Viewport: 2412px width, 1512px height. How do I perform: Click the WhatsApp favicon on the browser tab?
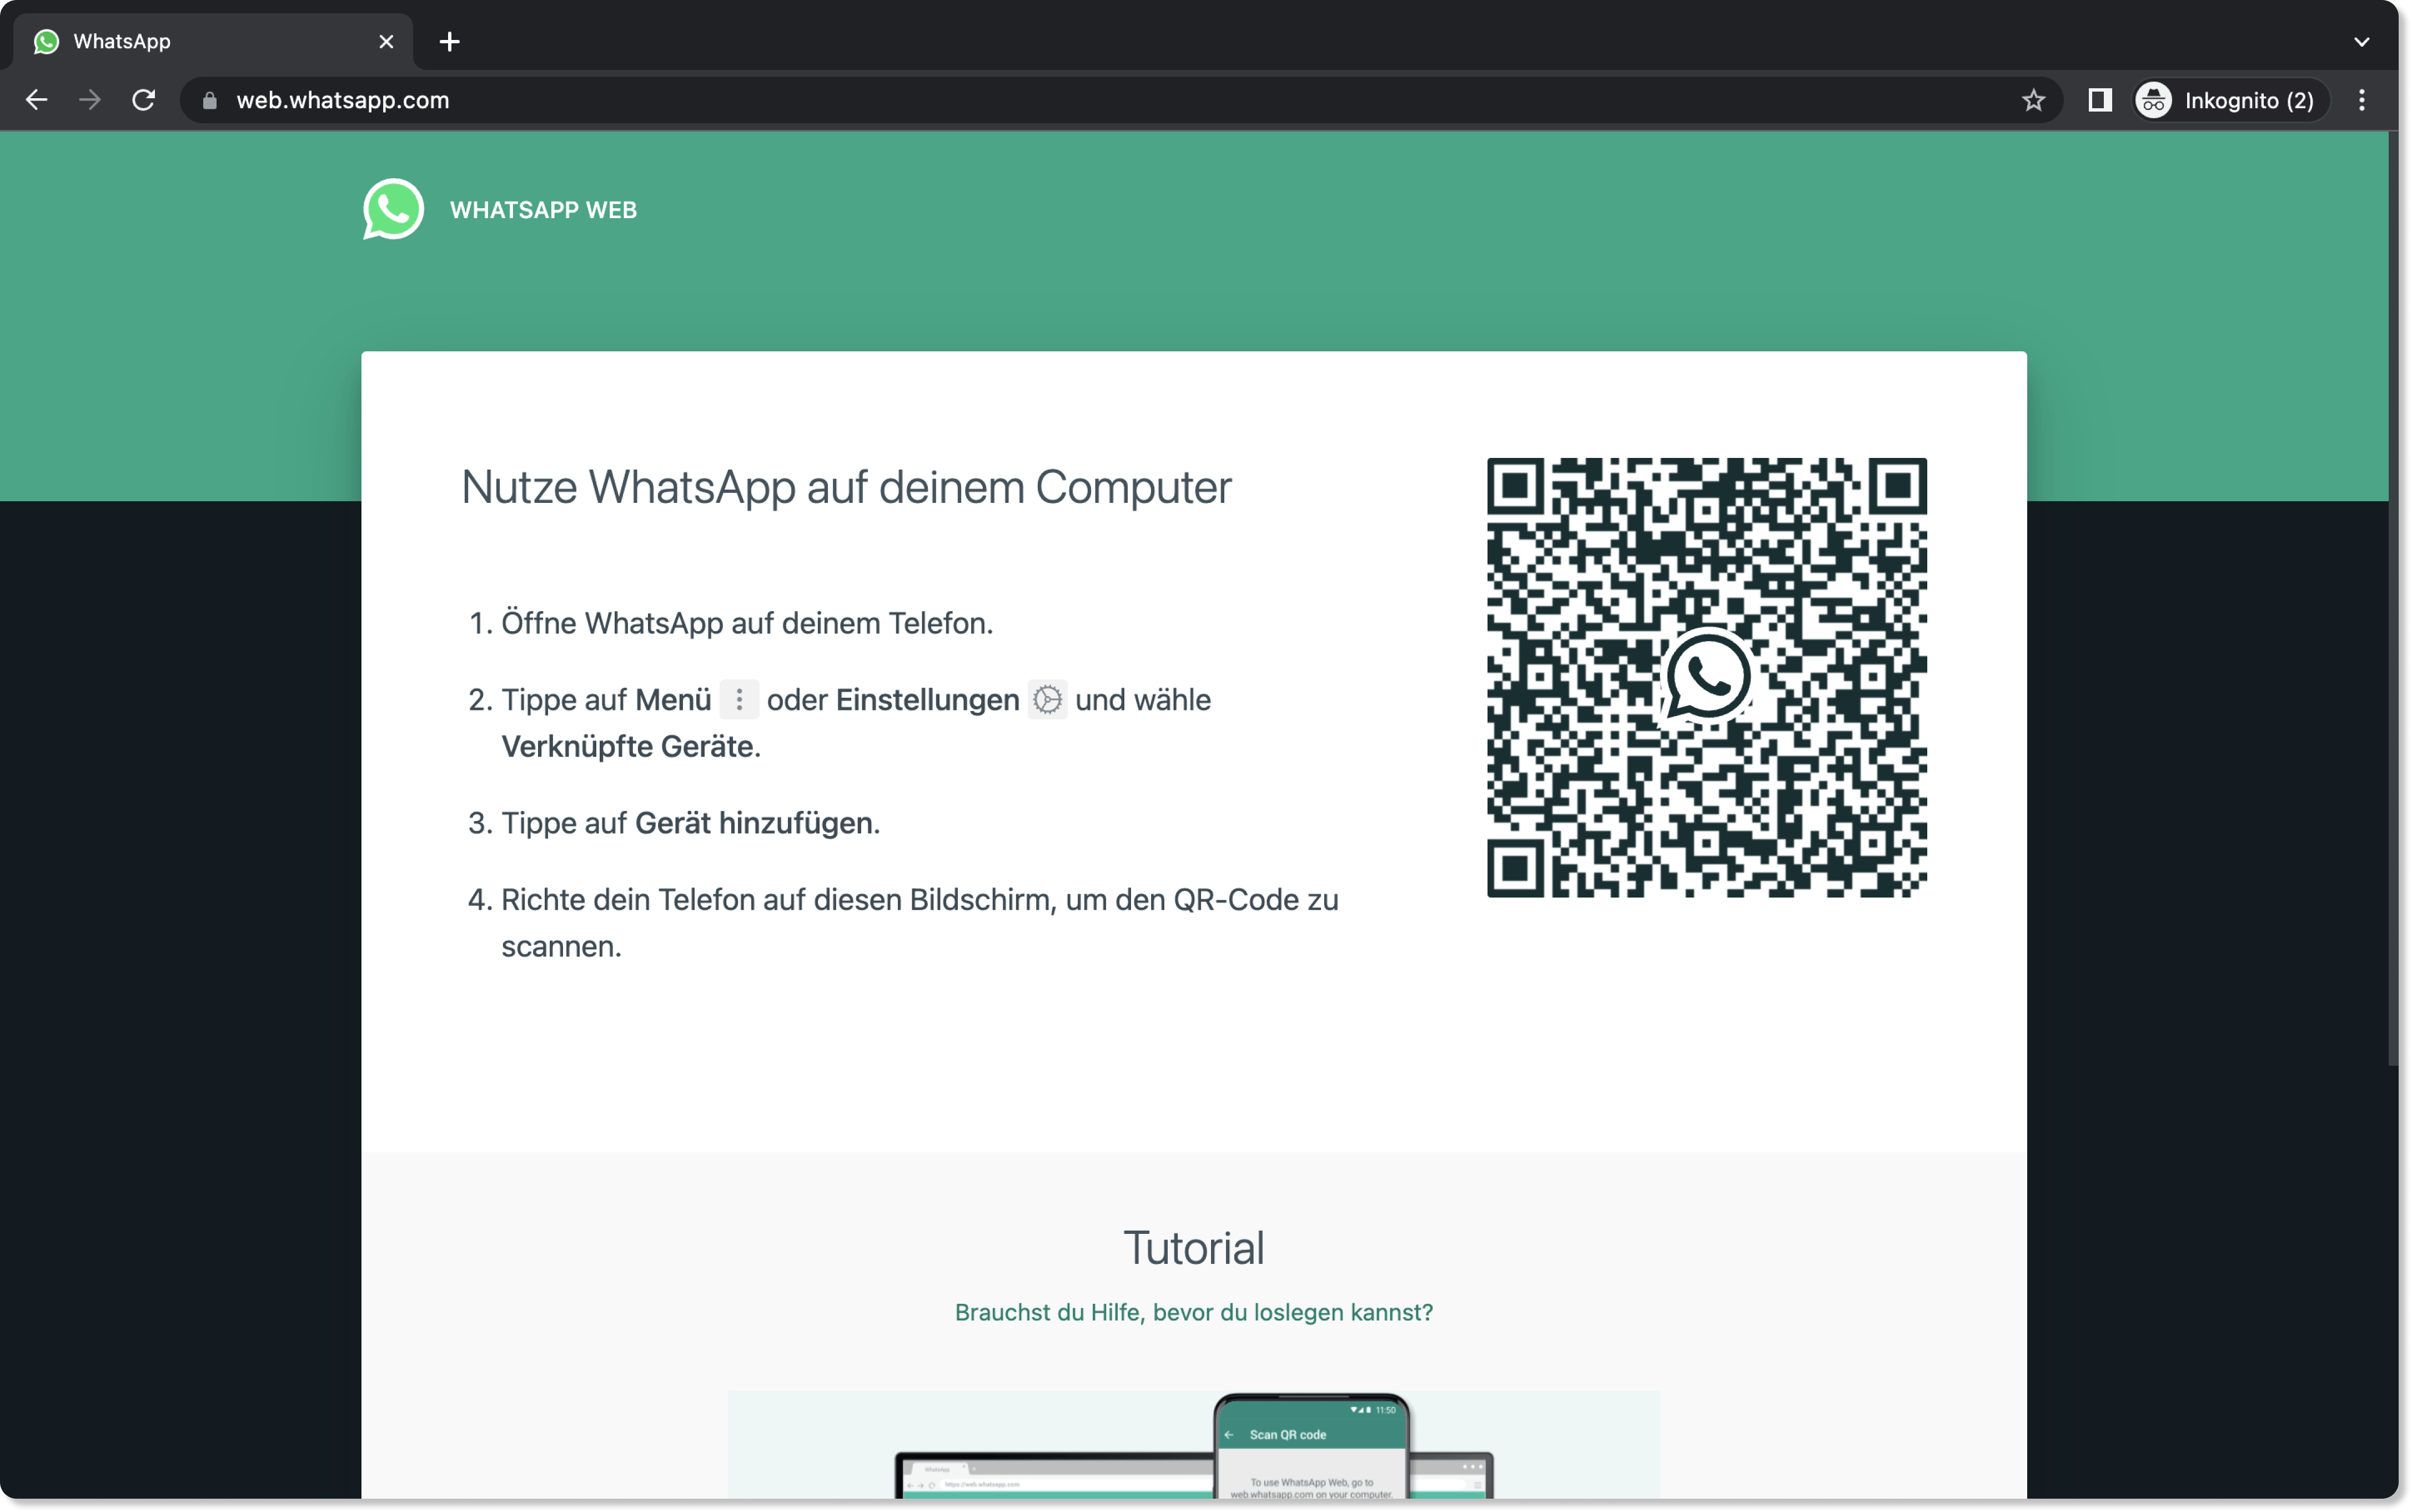click(x=47, y=41)
